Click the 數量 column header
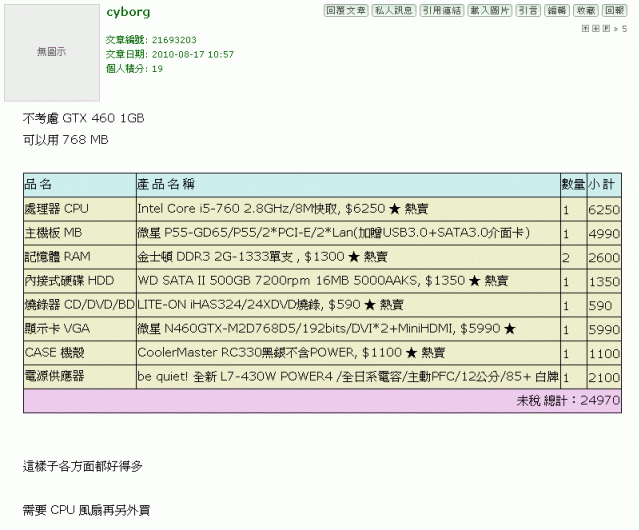 pos(573,185)
